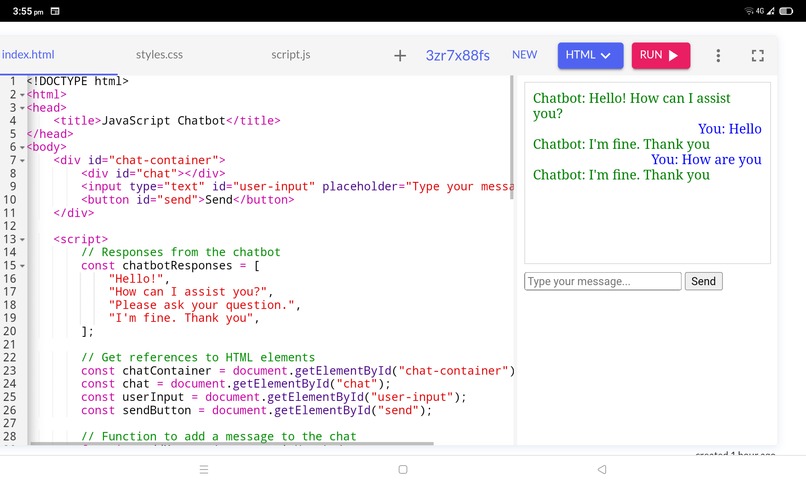
Task: Open the three-dot more options menu
Action: (x=718, y=55)
